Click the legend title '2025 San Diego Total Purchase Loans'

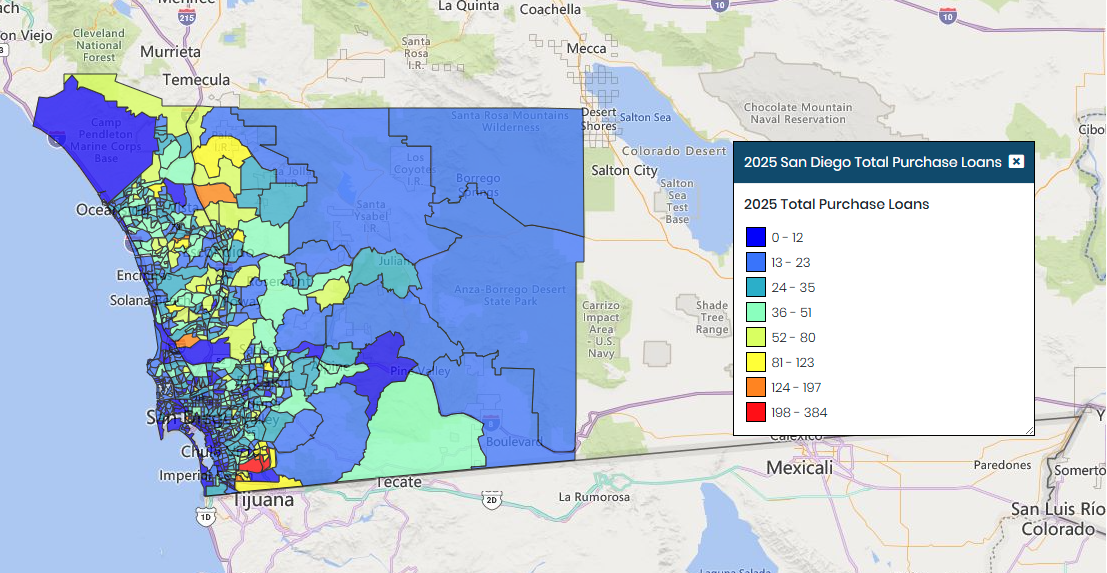coord(873,162)
